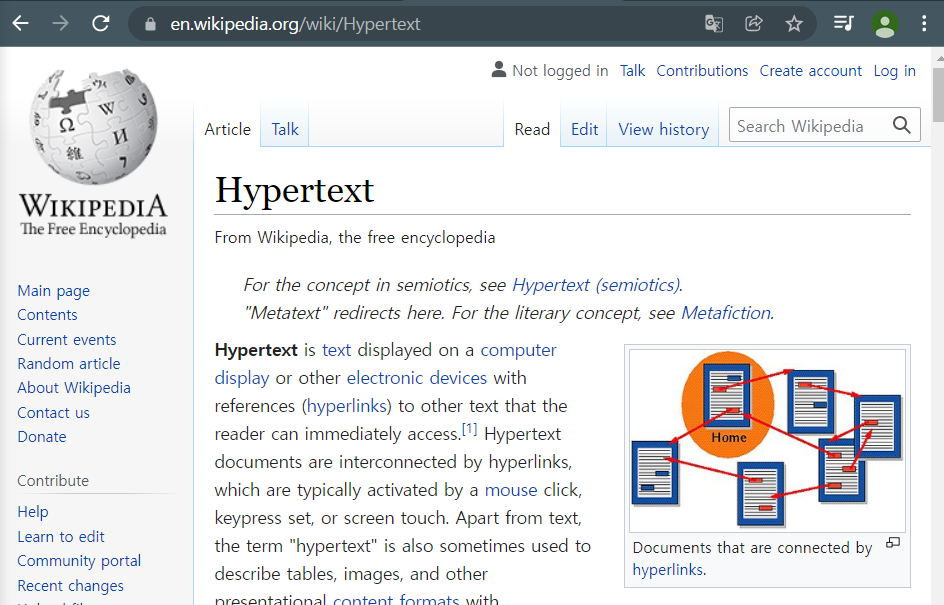Click the Contact us sidebar link
Viewport: 944px width, 605px height.
click(54, 412)
